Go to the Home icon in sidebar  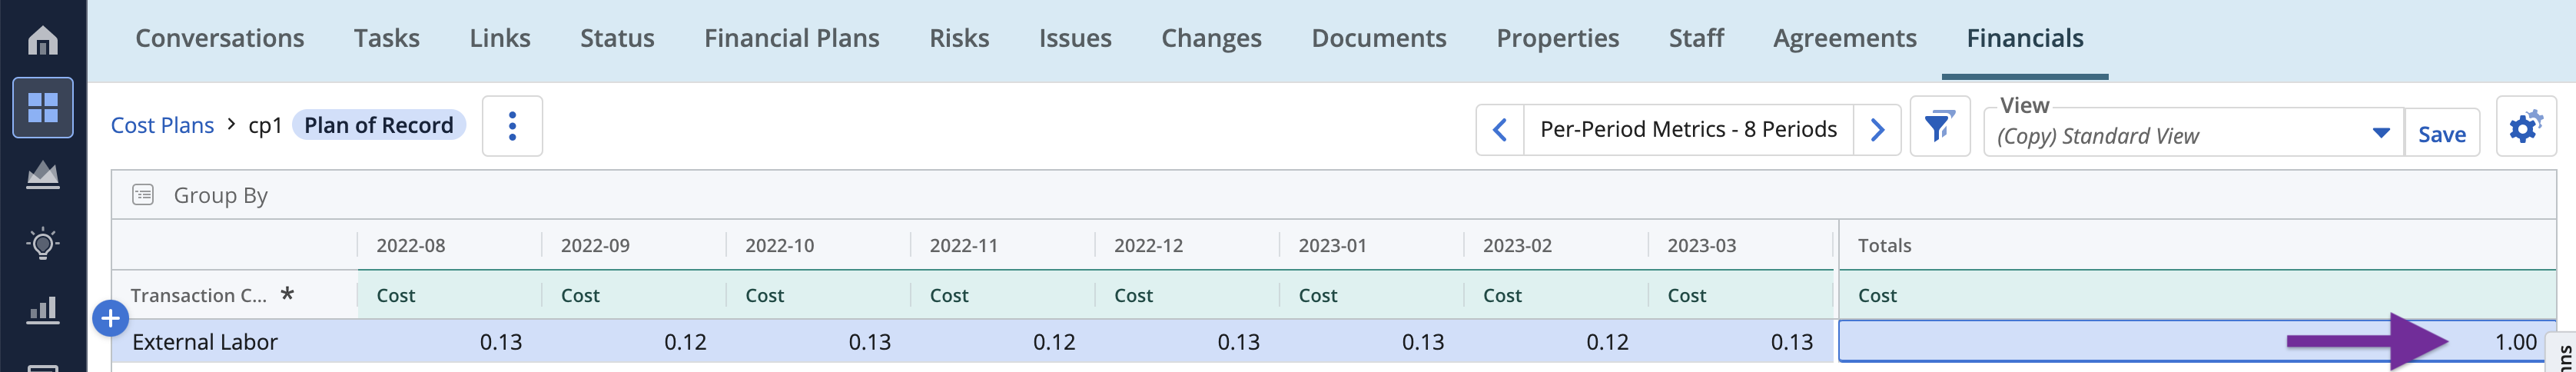tap(42, 40)
